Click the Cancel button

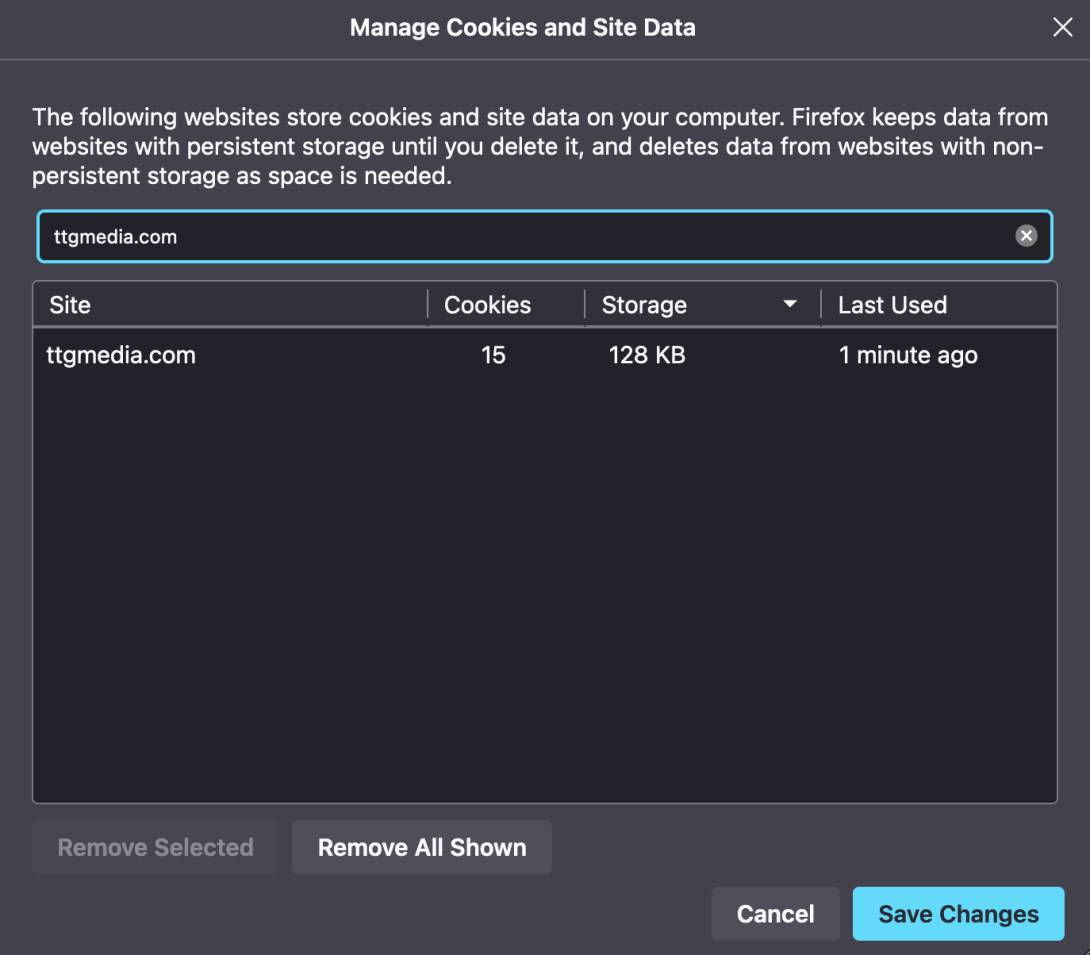(x=775, y=913)
